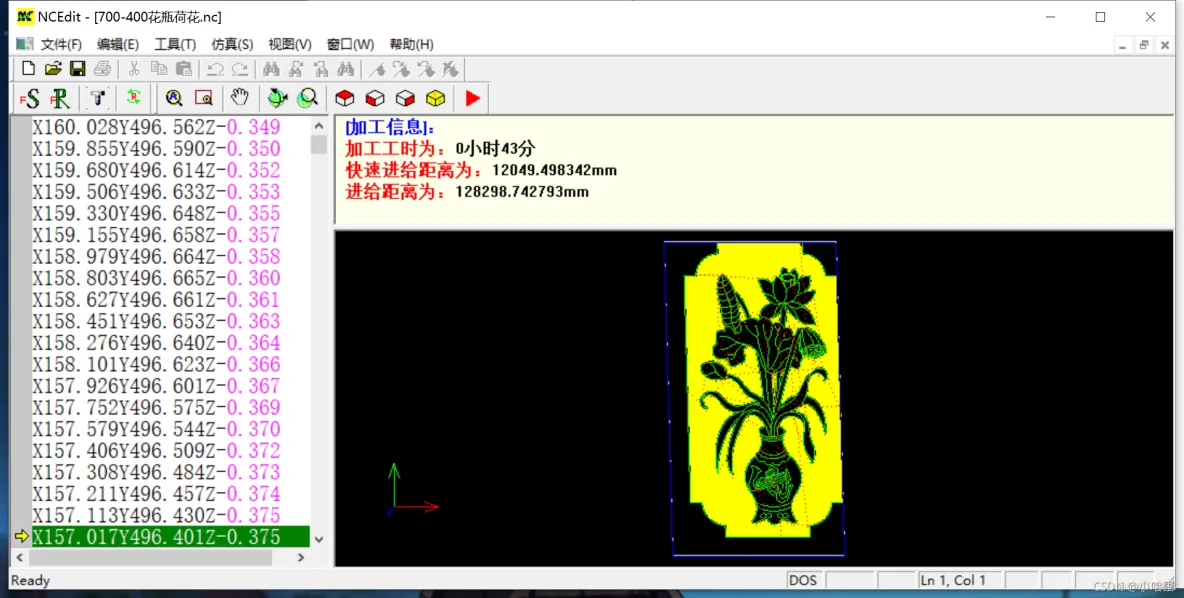1184x598 pixels.
Task: Restore the inner document window
Action: click(x=1143, y=45)
